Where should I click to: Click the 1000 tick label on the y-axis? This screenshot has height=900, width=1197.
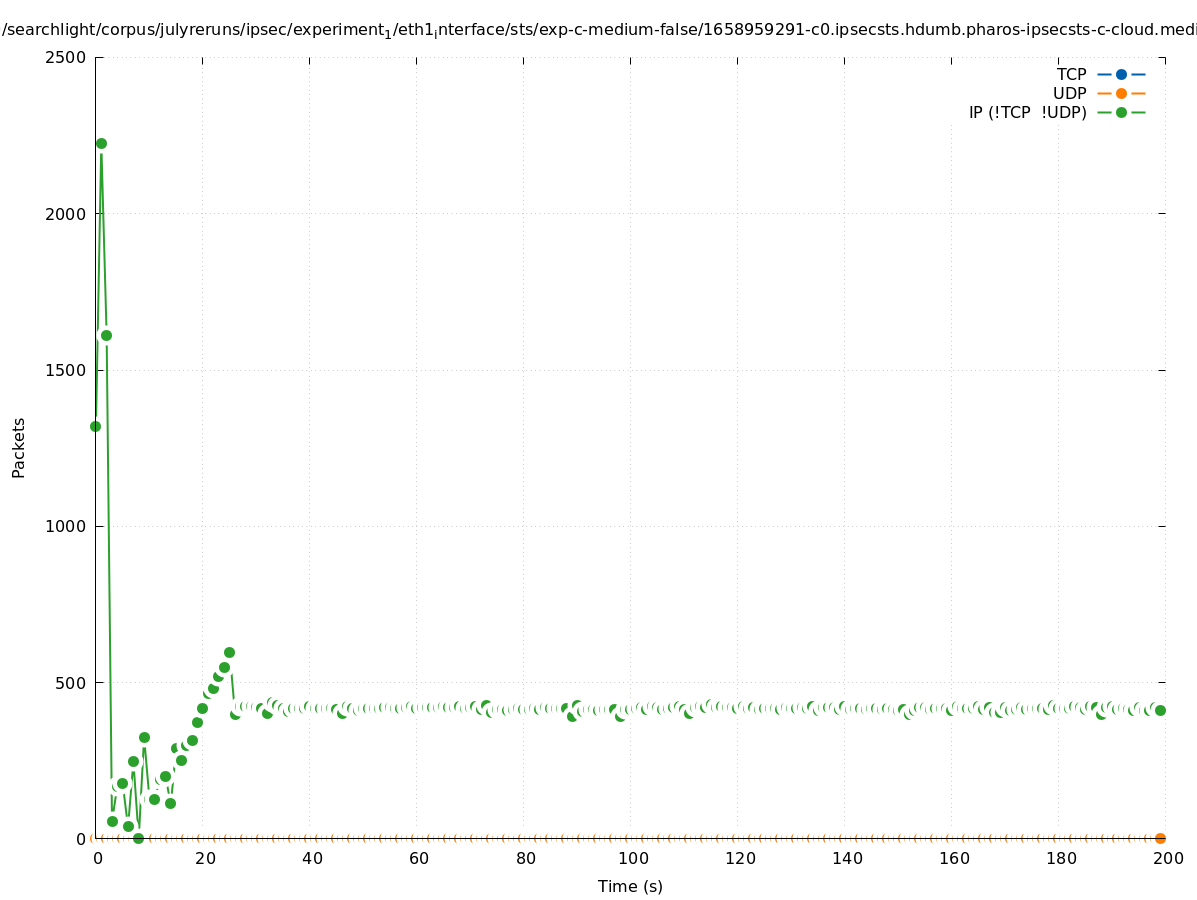[x=65, y=526]
